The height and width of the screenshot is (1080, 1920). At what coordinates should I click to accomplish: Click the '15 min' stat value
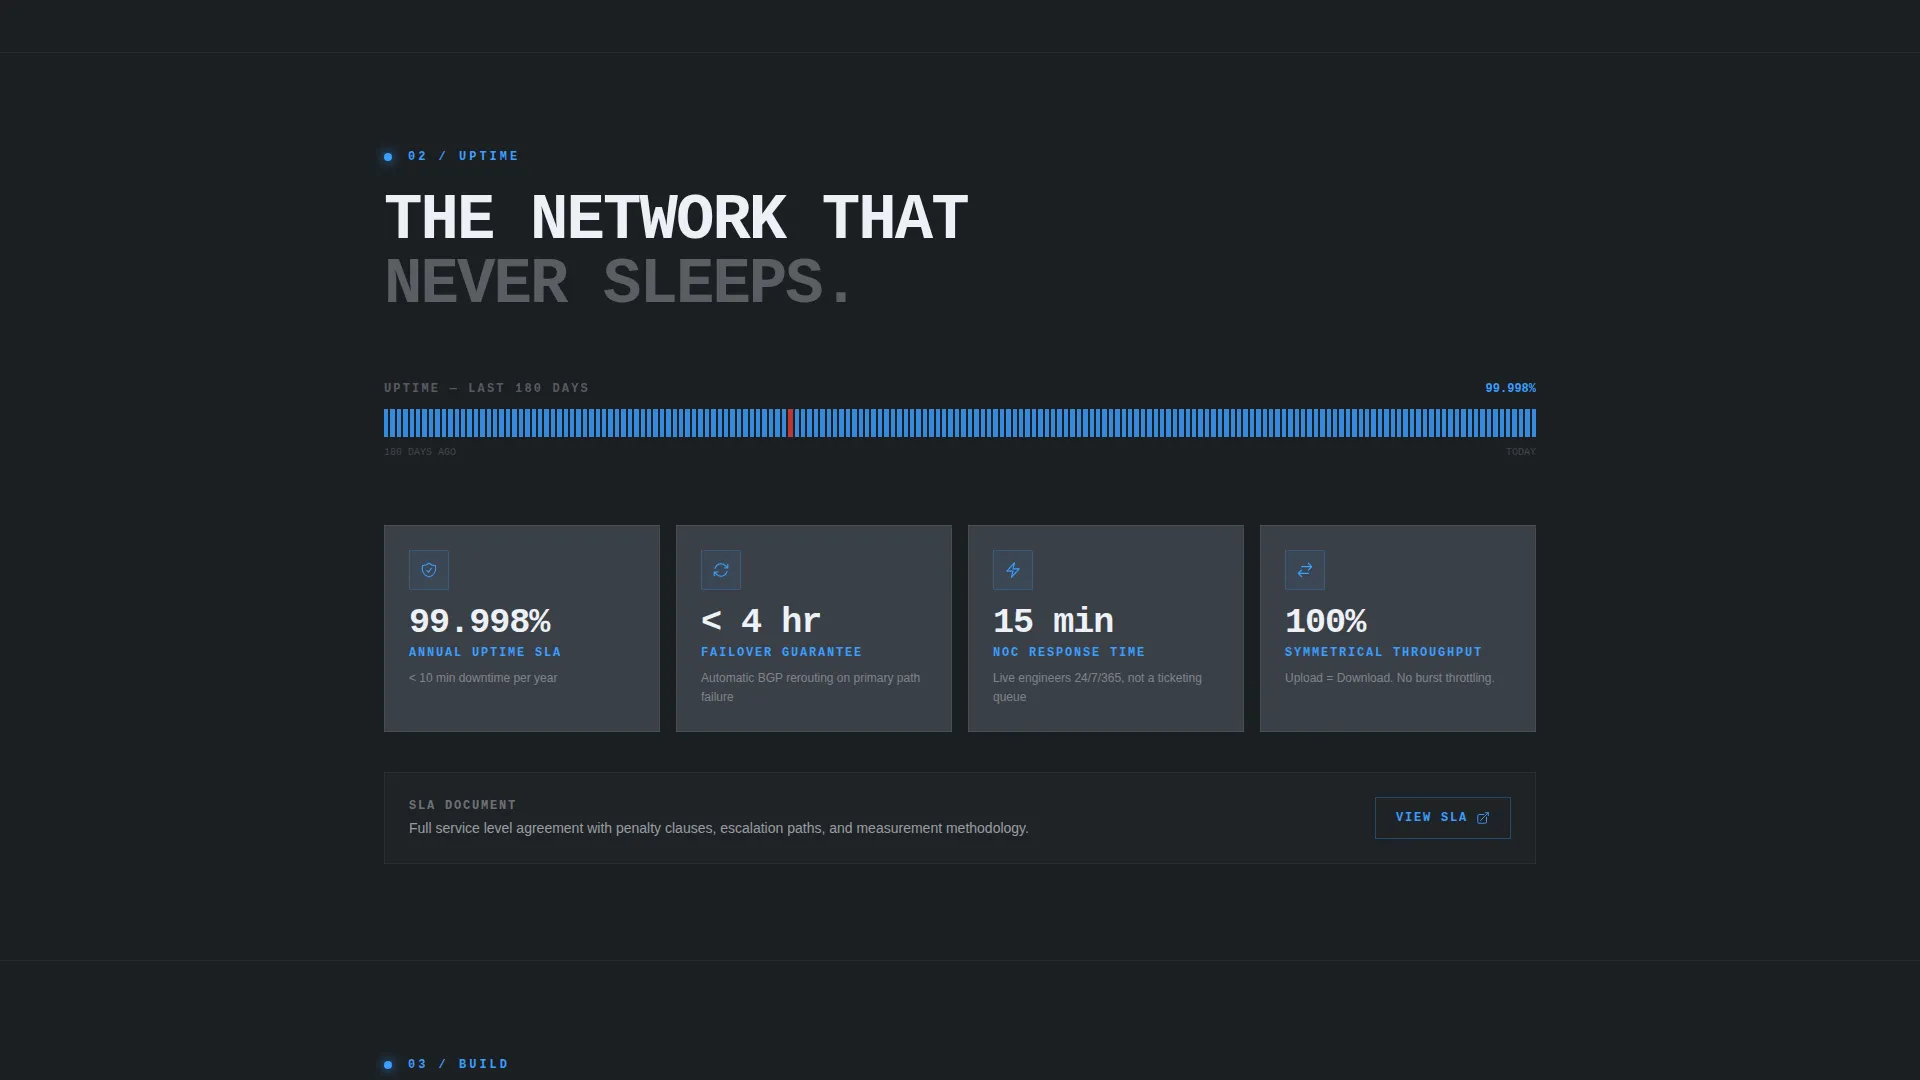(1053, 621)
